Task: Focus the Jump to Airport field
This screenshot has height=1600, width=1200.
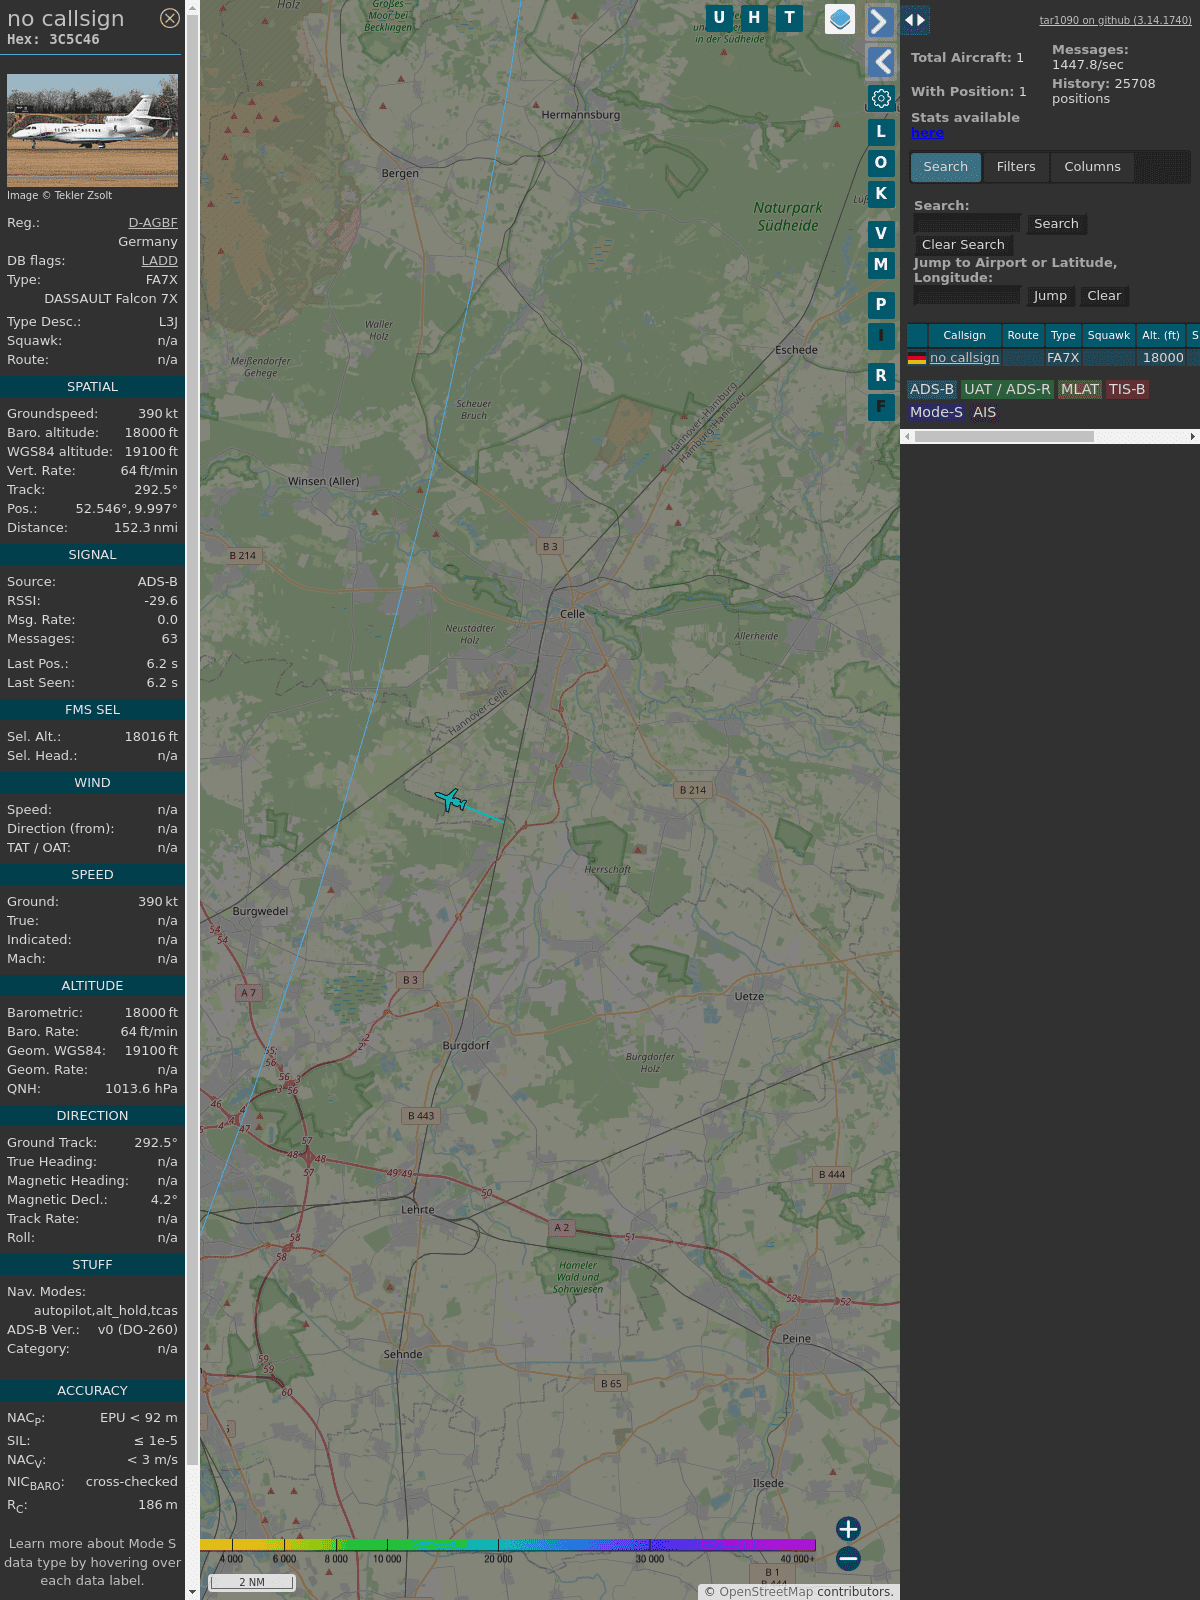Action: click(967, 296)
